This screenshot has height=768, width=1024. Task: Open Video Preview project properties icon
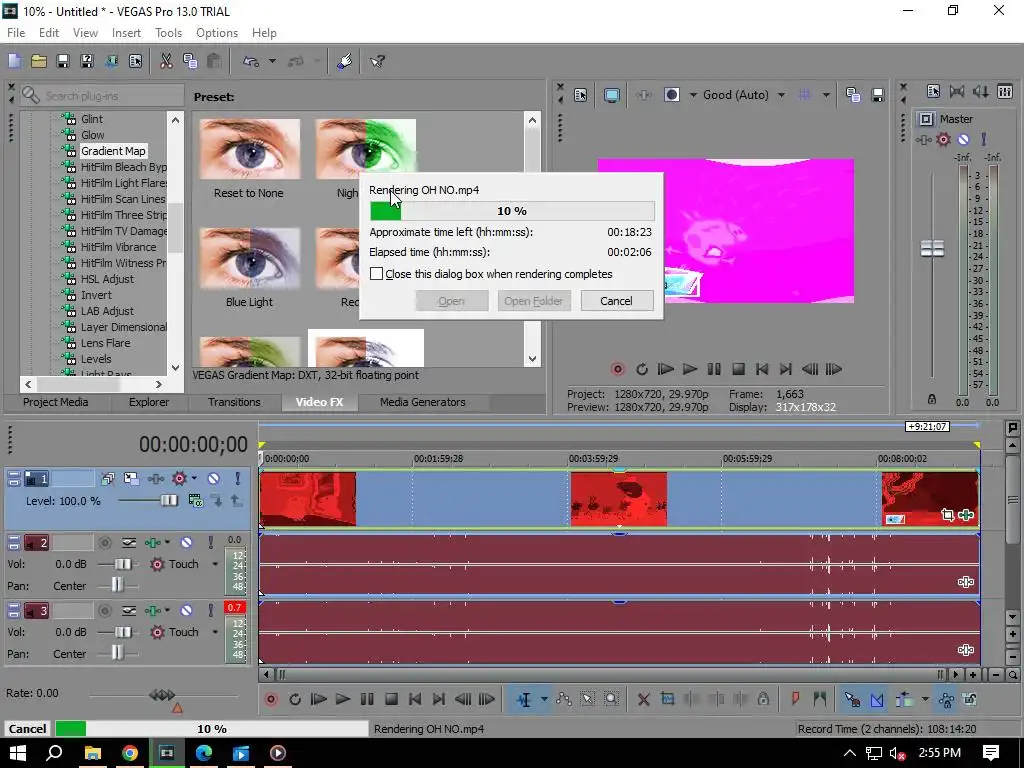(581, 95)
